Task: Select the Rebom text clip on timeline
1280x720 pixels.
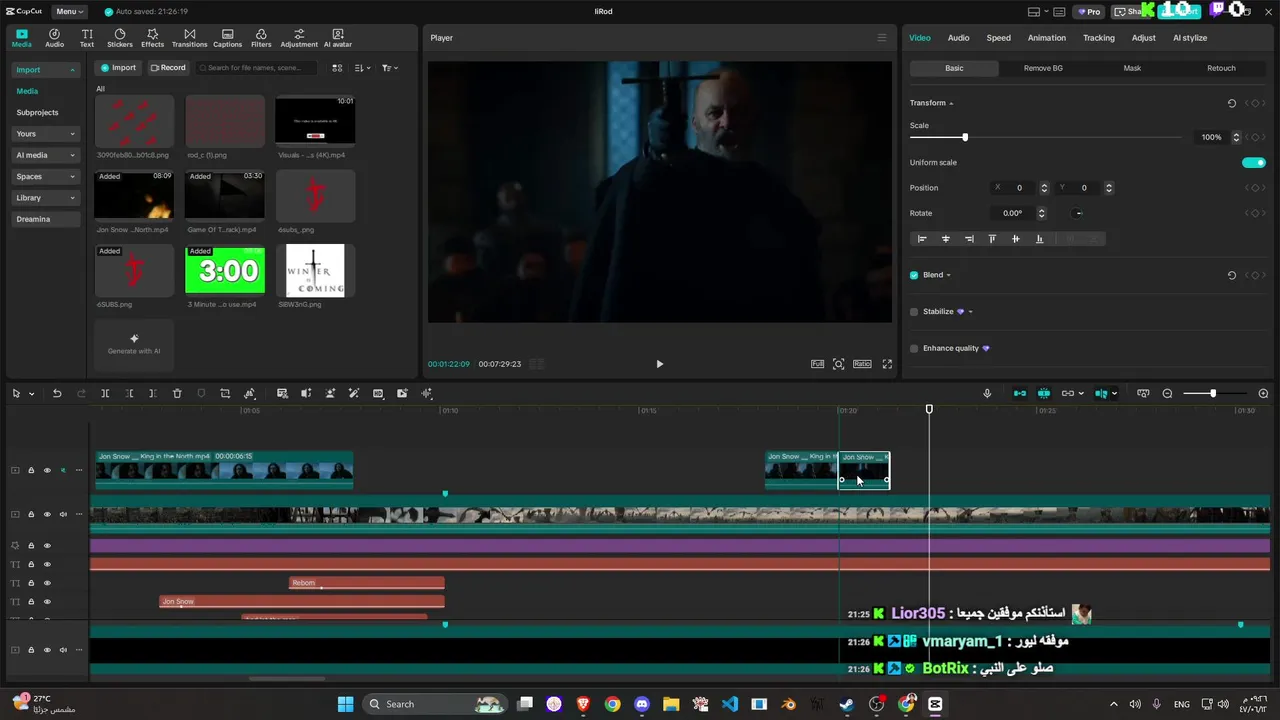Action: (366, 583)
